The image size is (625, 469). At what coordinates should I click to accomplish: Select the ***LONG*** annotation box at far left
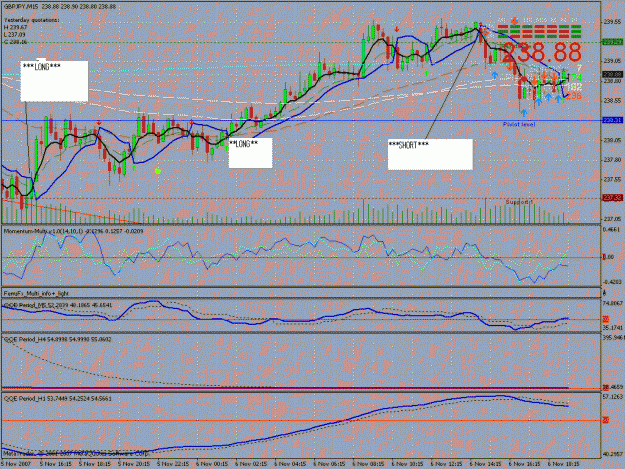tap(54, 81)
